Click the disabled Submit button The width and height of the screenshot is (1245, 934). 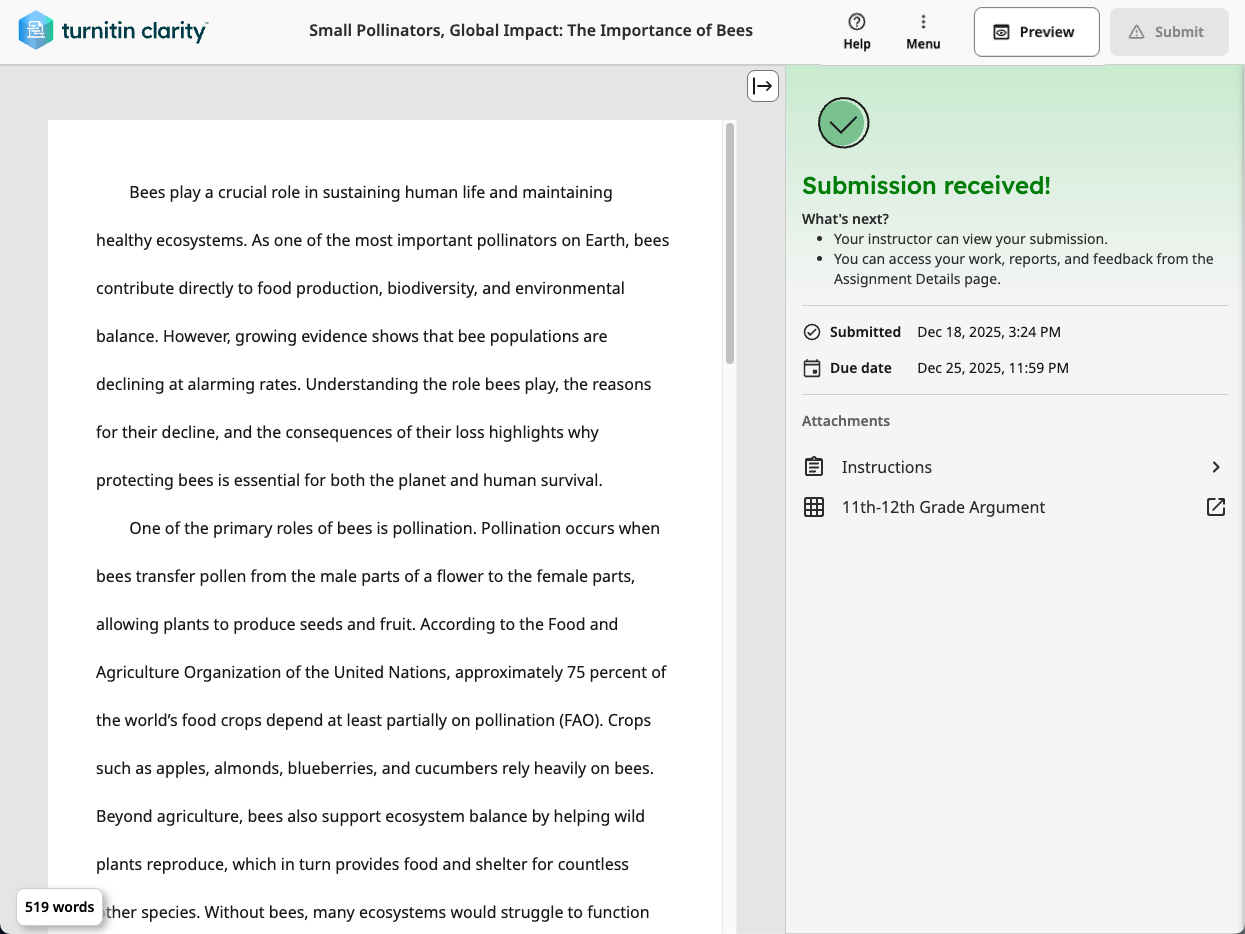tap(1169, 32)
